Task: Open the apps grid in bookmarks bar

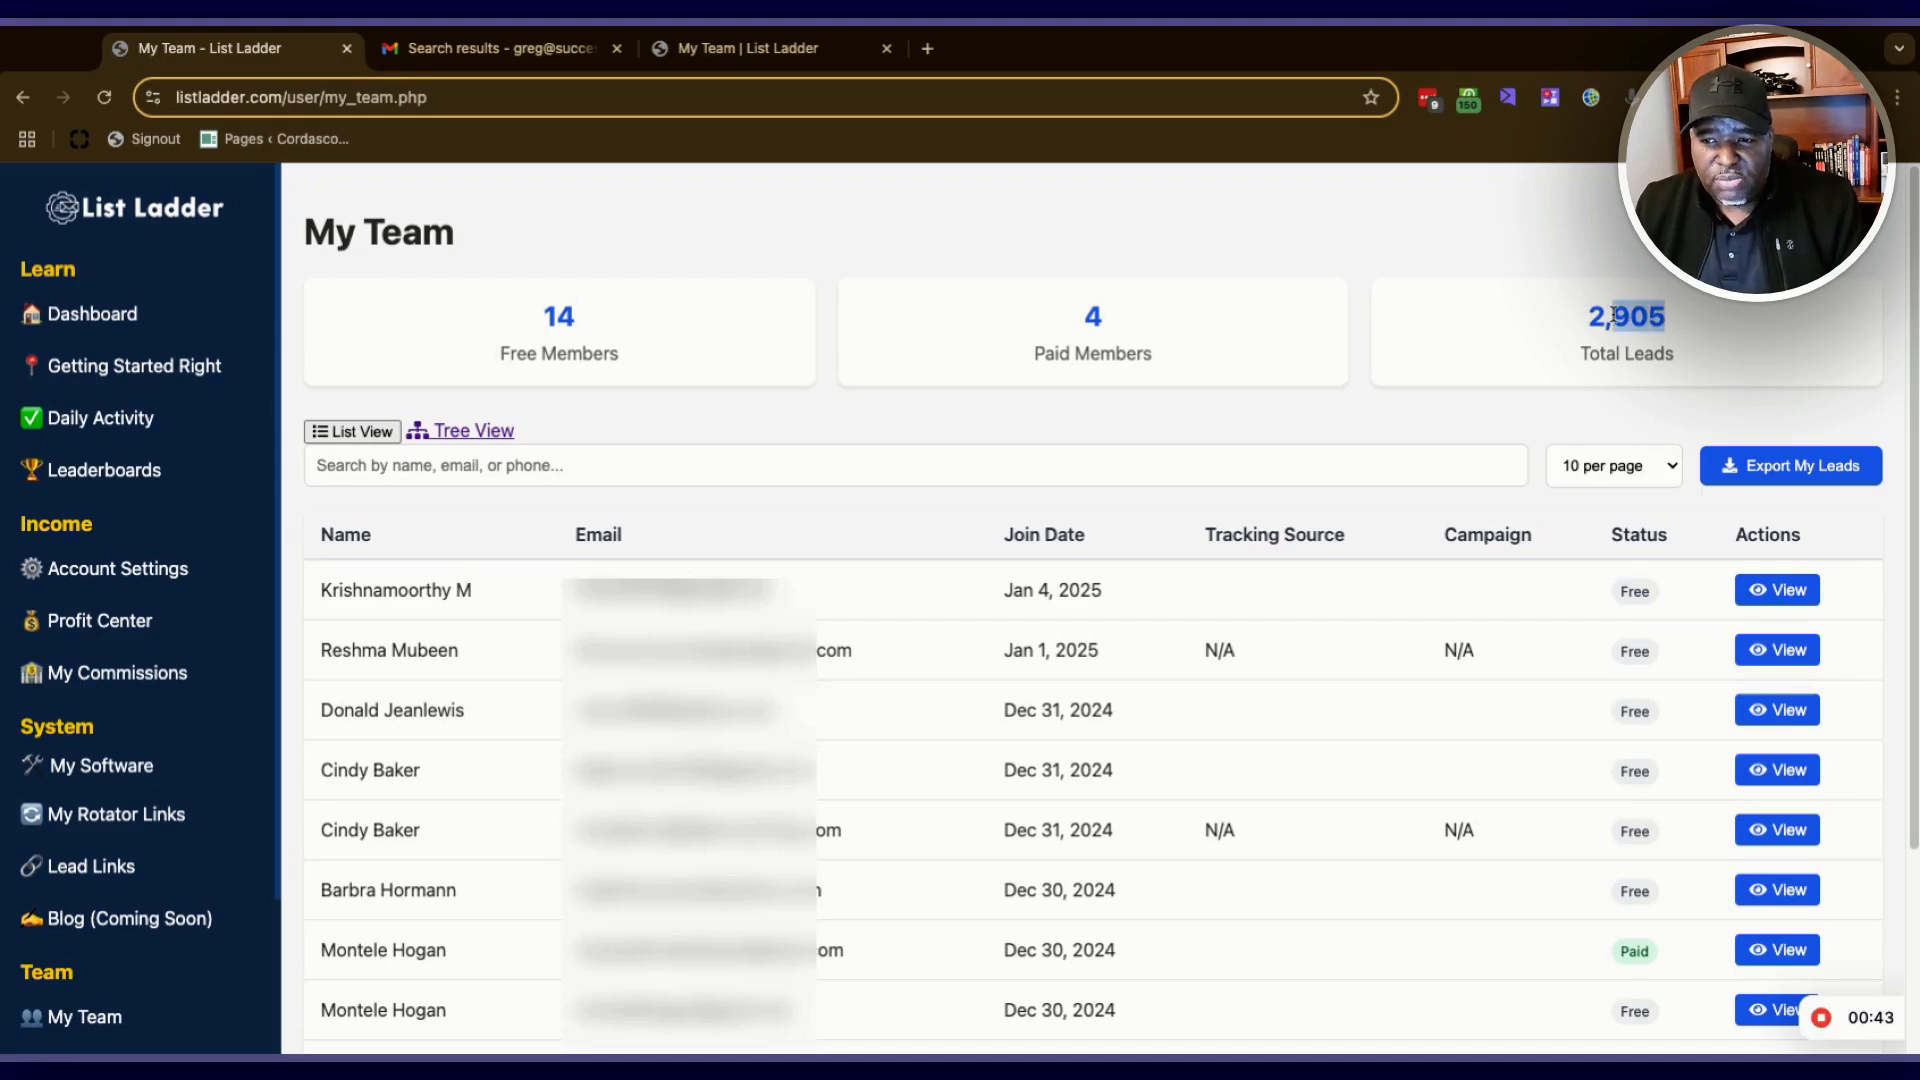Action: (x=27, y=139)
